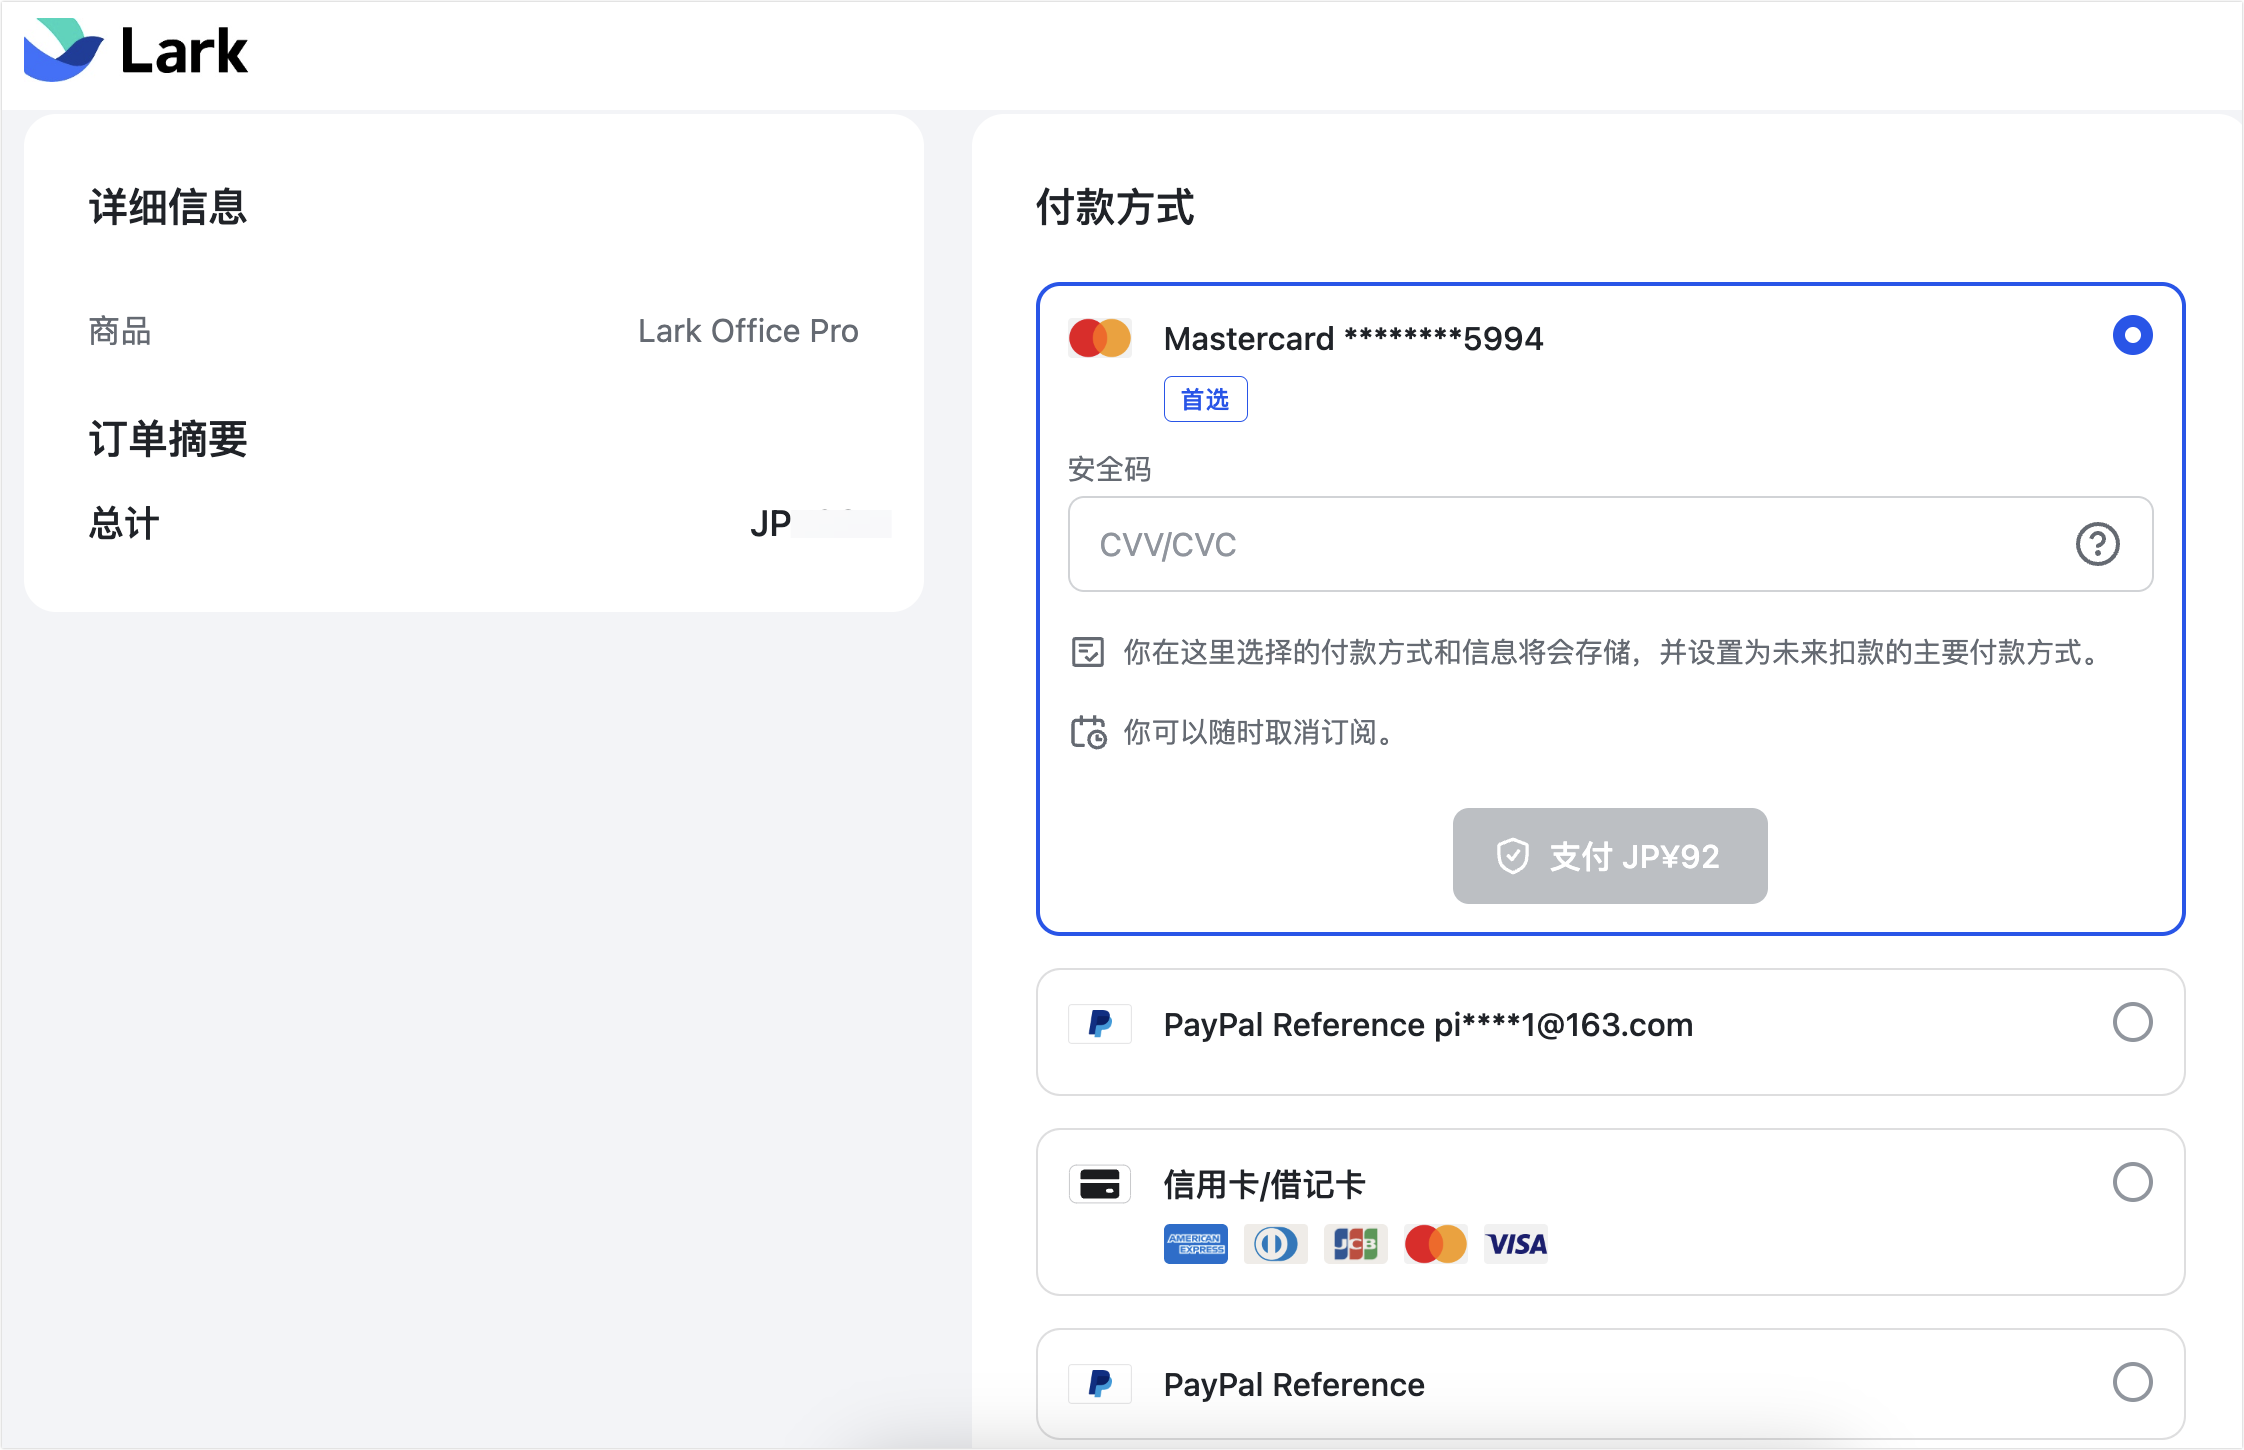The width and height of the screenshot is (2244, 1450).
Task: Click the stored payment info note icon
Action: 1088,652
